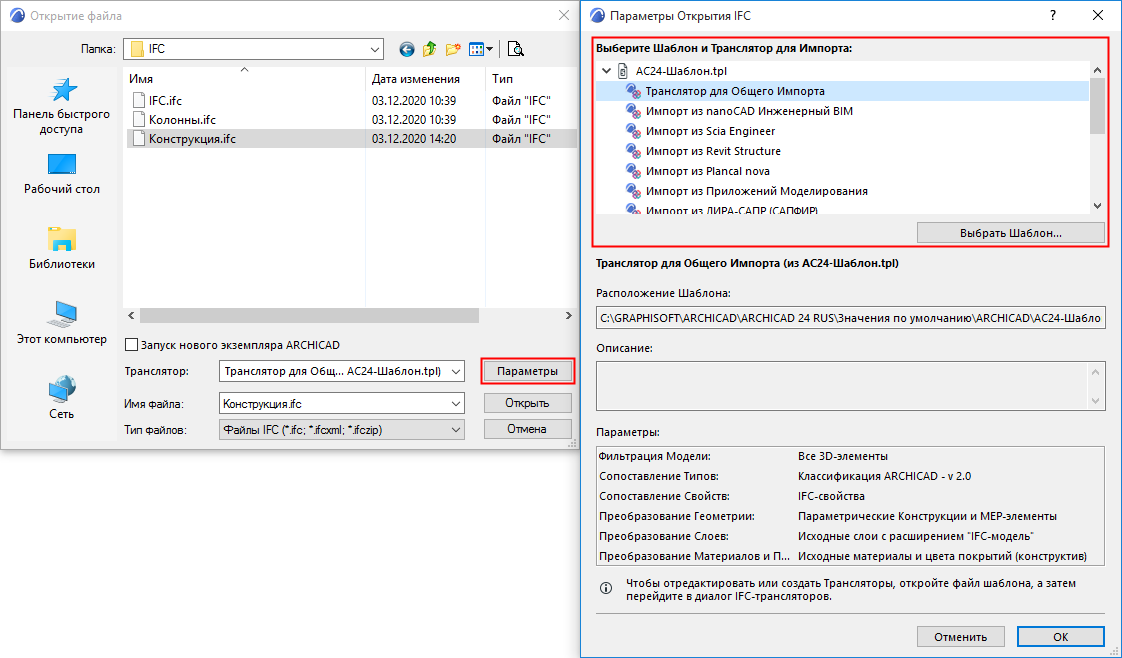Enable Запуск нового экземпляра ARCHICAD checkbox
The image size is (1122, 658).
(132, 345)
